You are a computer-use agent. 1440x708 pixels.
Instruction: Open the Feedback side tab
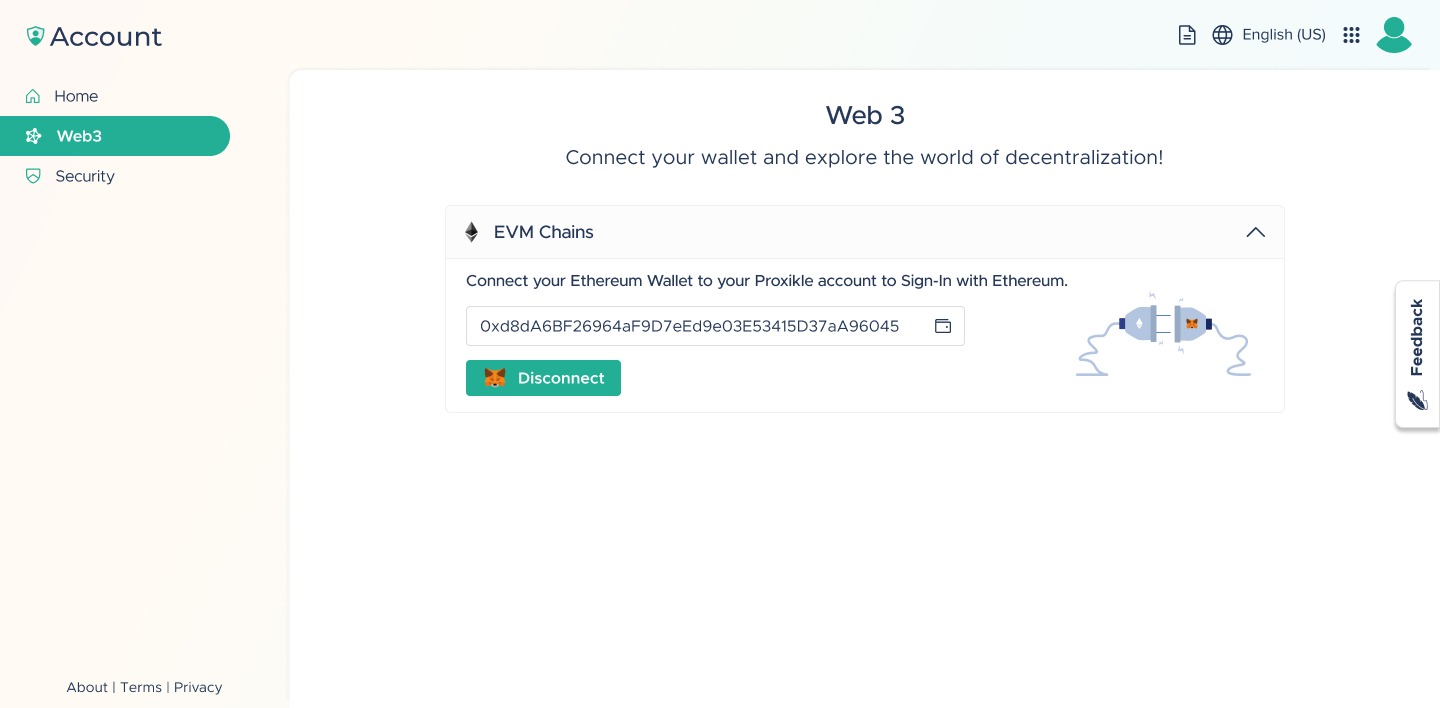pos(1417,354)
